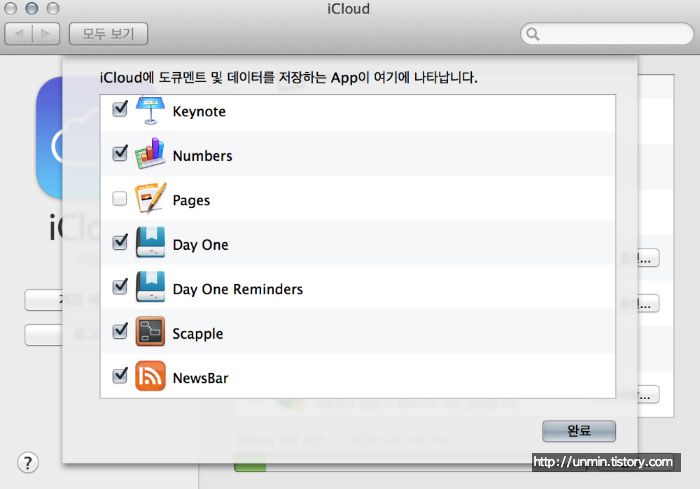Select the Pages label text
The height and width of the screenshot is (489, 700).
click(x=191, y=201)
